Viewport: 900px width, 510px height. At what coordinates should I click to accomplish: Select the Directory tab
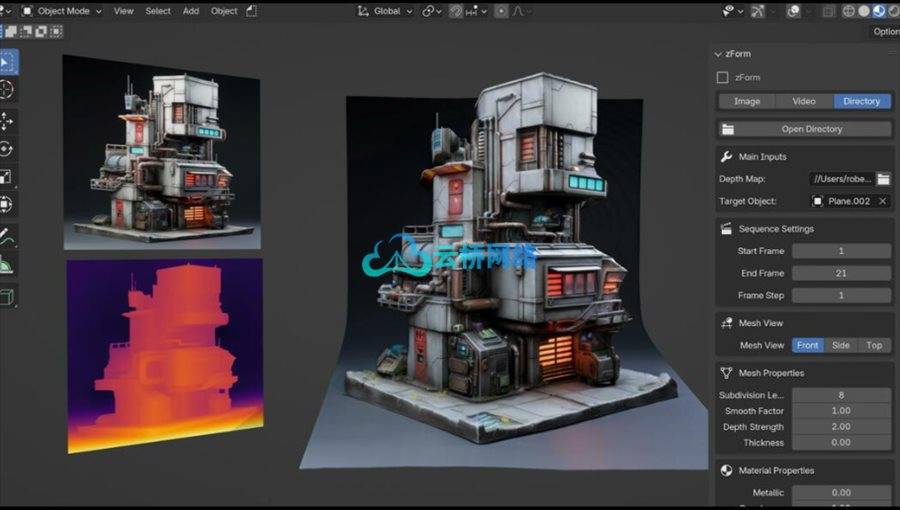click(862, 101)
